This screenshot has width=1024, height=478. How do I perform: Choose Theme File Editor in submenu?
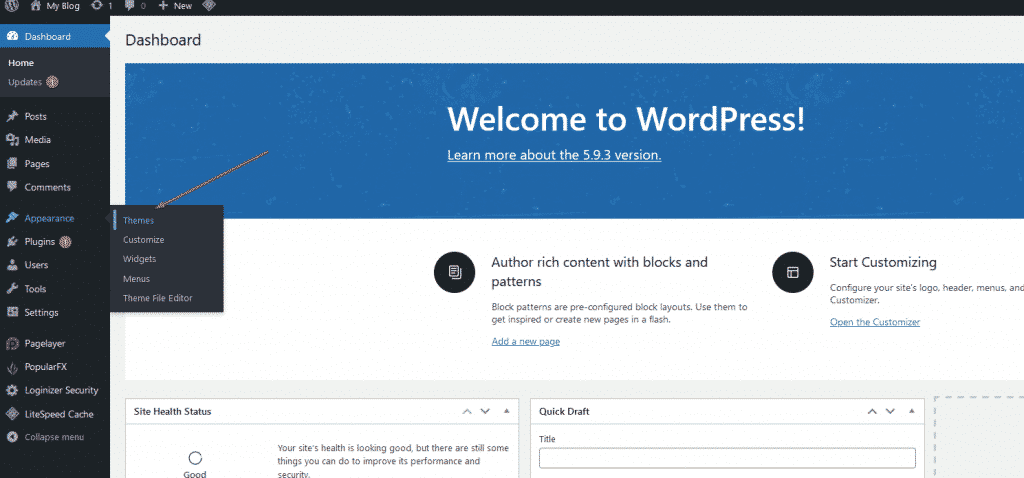pos(157,298)
